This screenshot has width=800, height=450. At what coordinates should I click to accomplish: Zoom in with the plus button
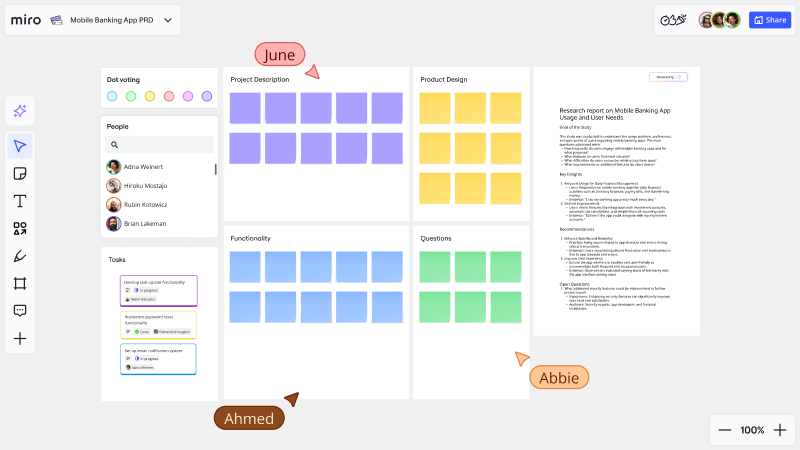[x=780, y=430]
